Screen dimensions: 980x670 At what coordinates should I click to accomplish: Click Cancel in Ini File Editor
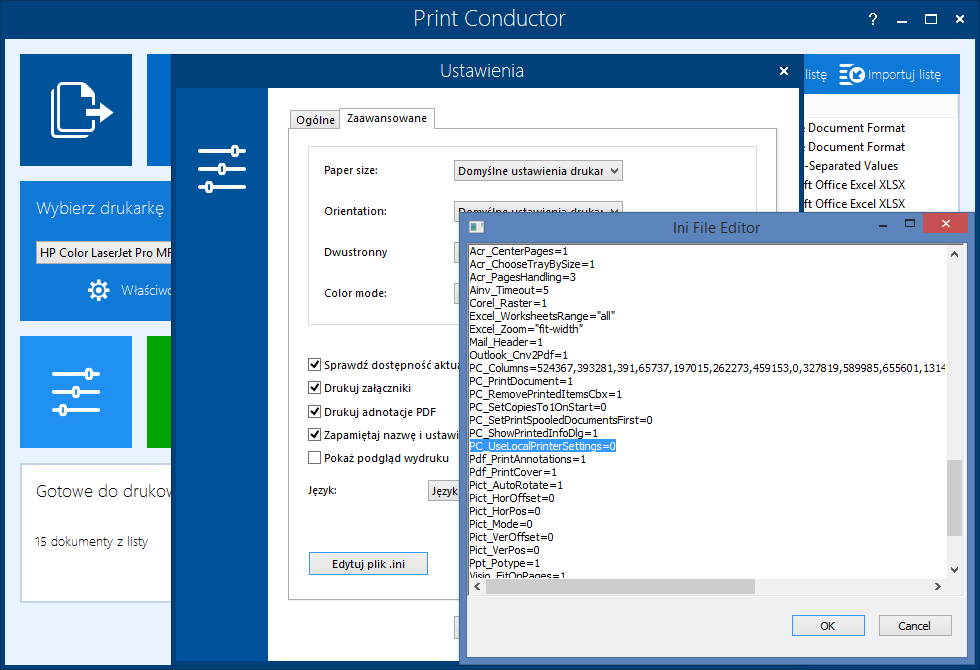(915, 626)
